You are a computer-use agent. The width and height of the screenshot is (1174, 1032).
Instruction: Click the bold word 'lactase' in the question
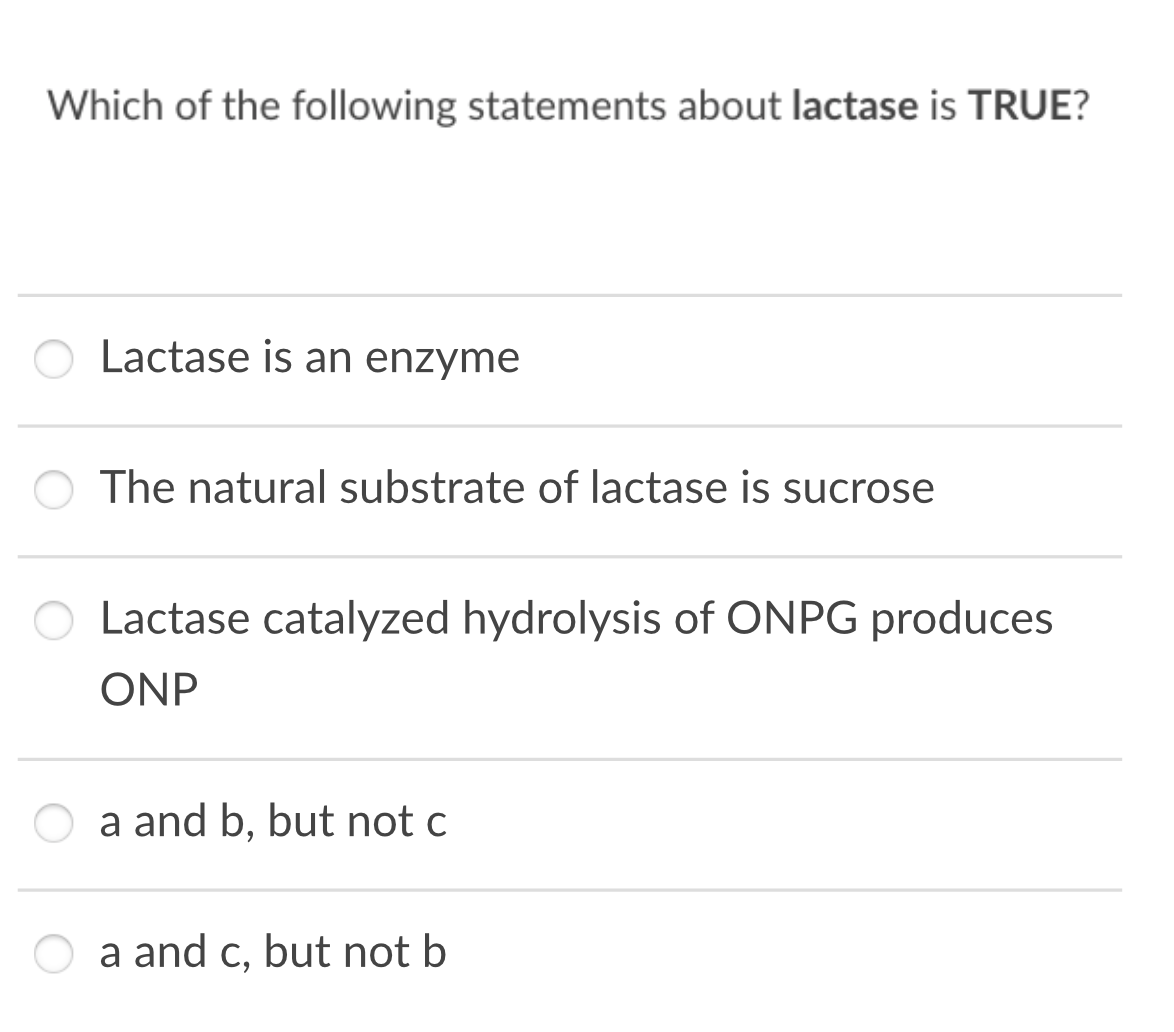[853, 104]
